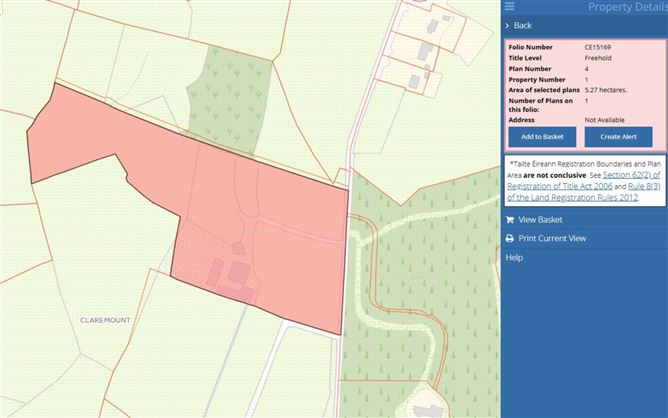The image size is (668, 418).
Task: Open the View Basket menu item
Action: pos(540,220)
